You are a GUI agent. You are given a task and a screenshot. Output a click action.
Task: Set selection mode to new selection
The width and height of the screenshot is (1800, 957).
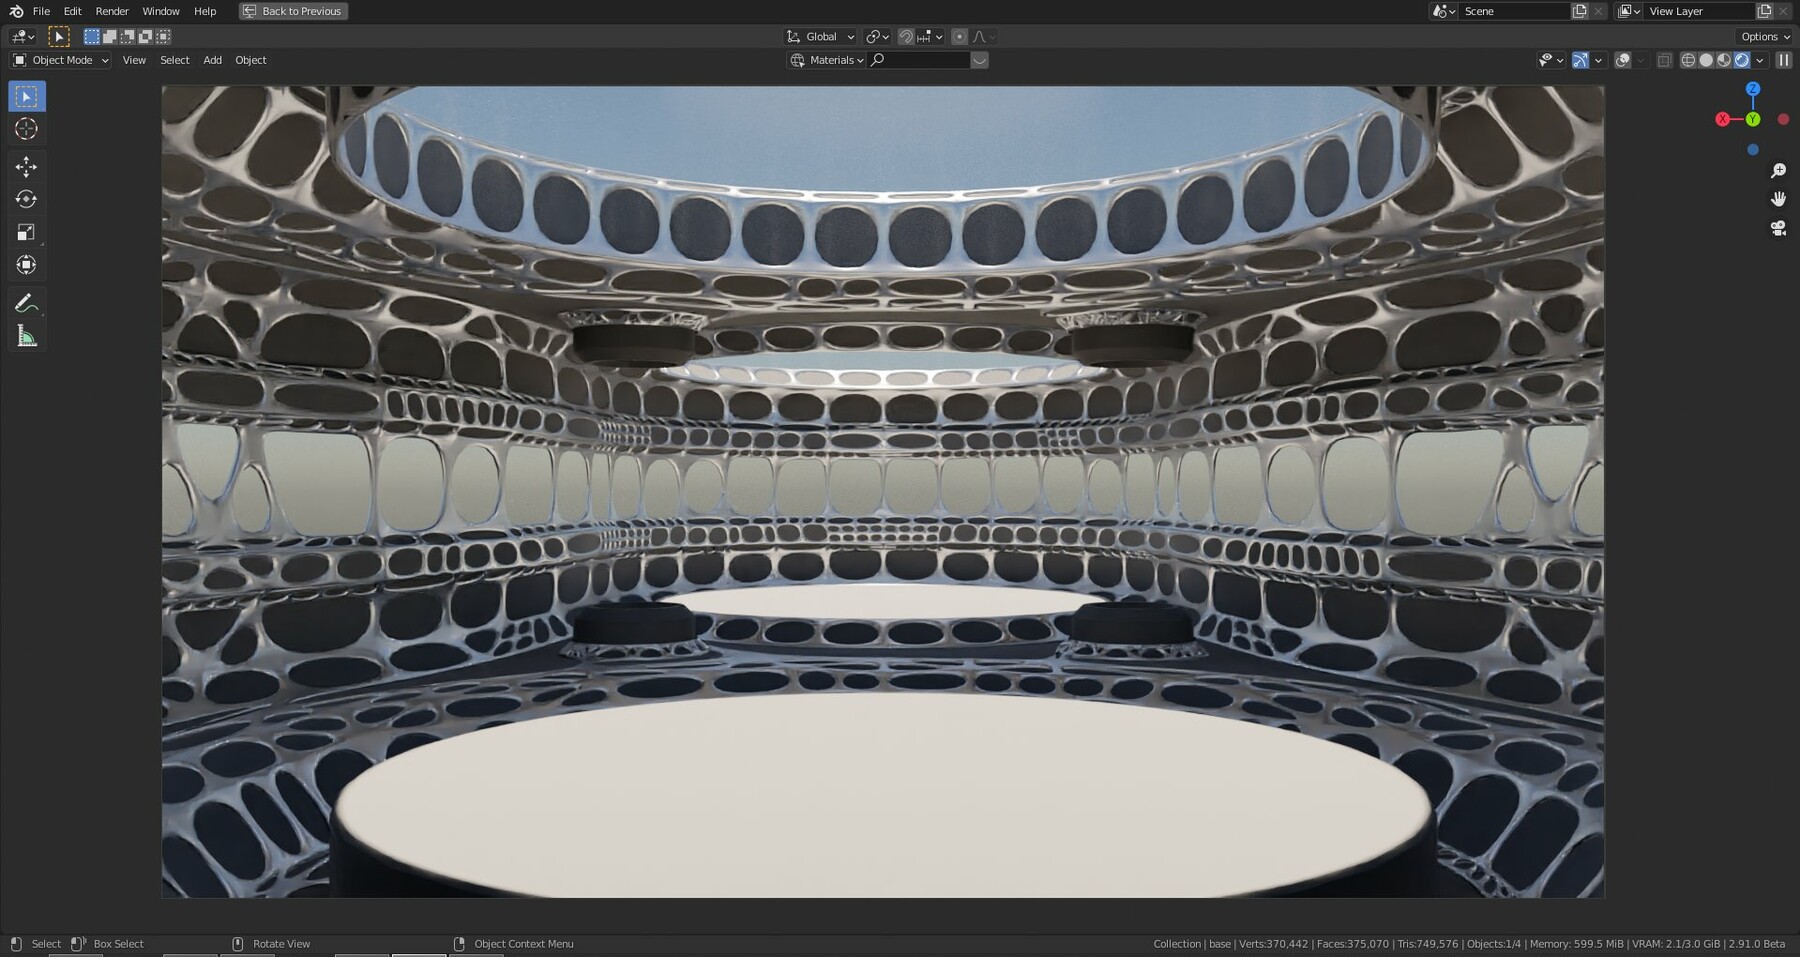(x=91, y=37)
